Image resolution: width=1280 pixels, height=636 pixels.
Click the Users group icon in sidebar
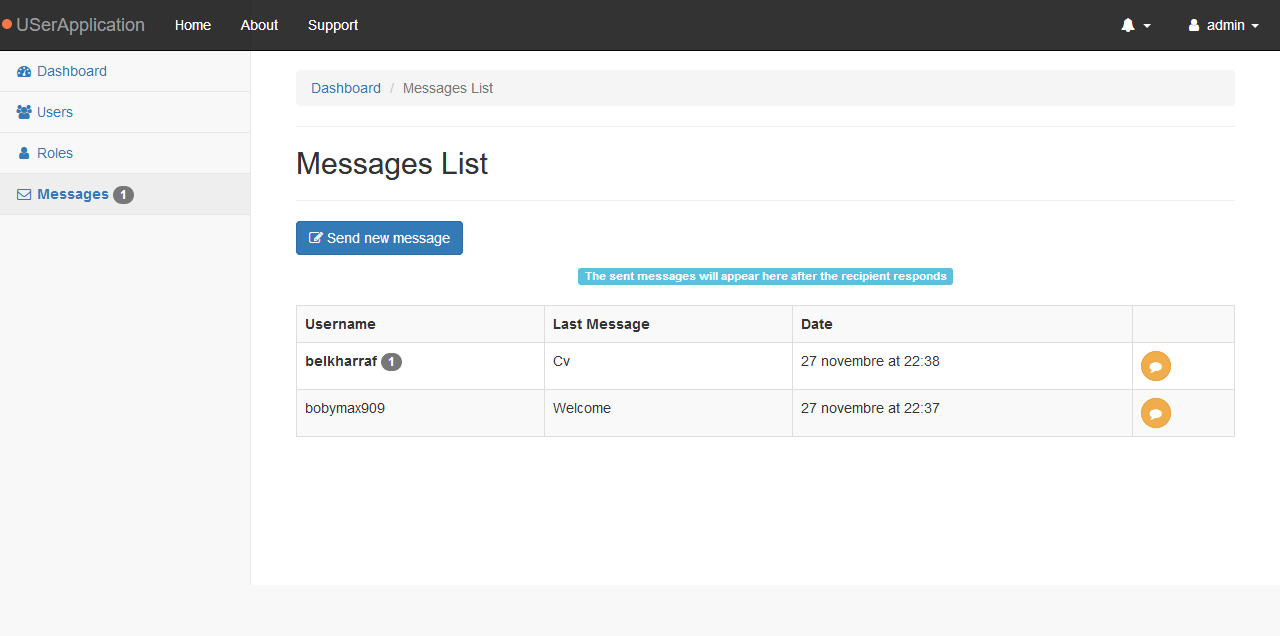pos(24,113)
